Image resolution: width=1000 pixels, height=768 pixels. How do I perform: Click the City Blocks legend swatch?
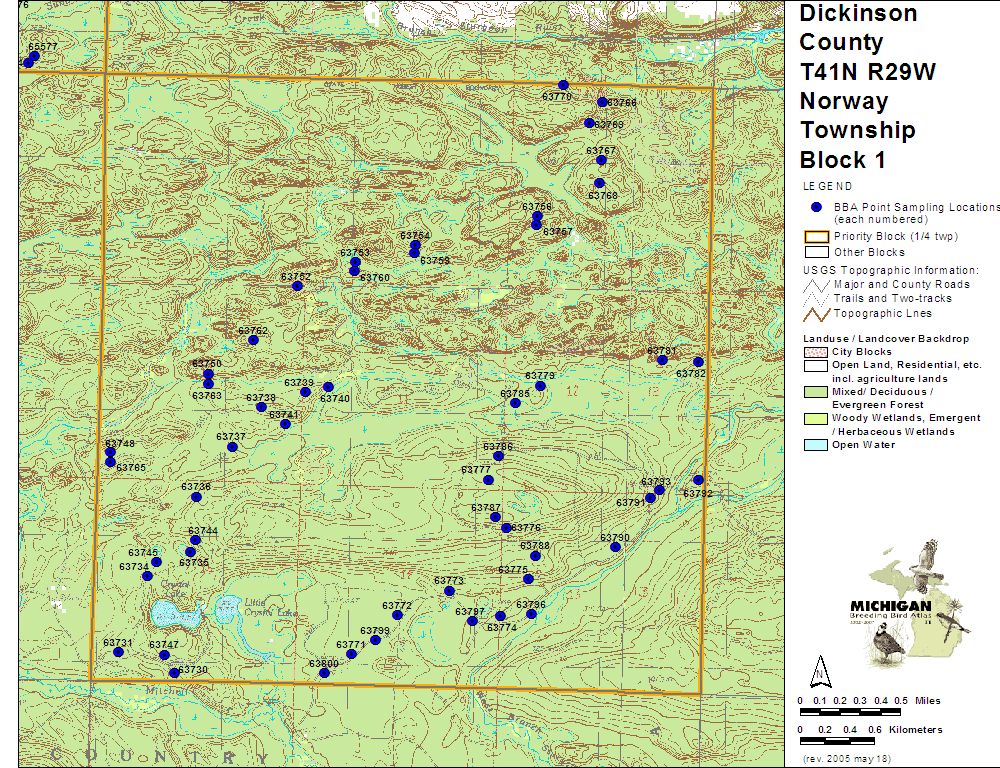click(816, 352)
